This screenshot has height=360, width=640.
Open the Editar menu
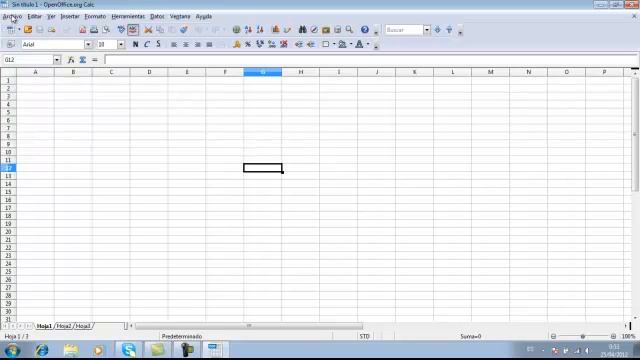pyautogui.click(x=34, y=16)
